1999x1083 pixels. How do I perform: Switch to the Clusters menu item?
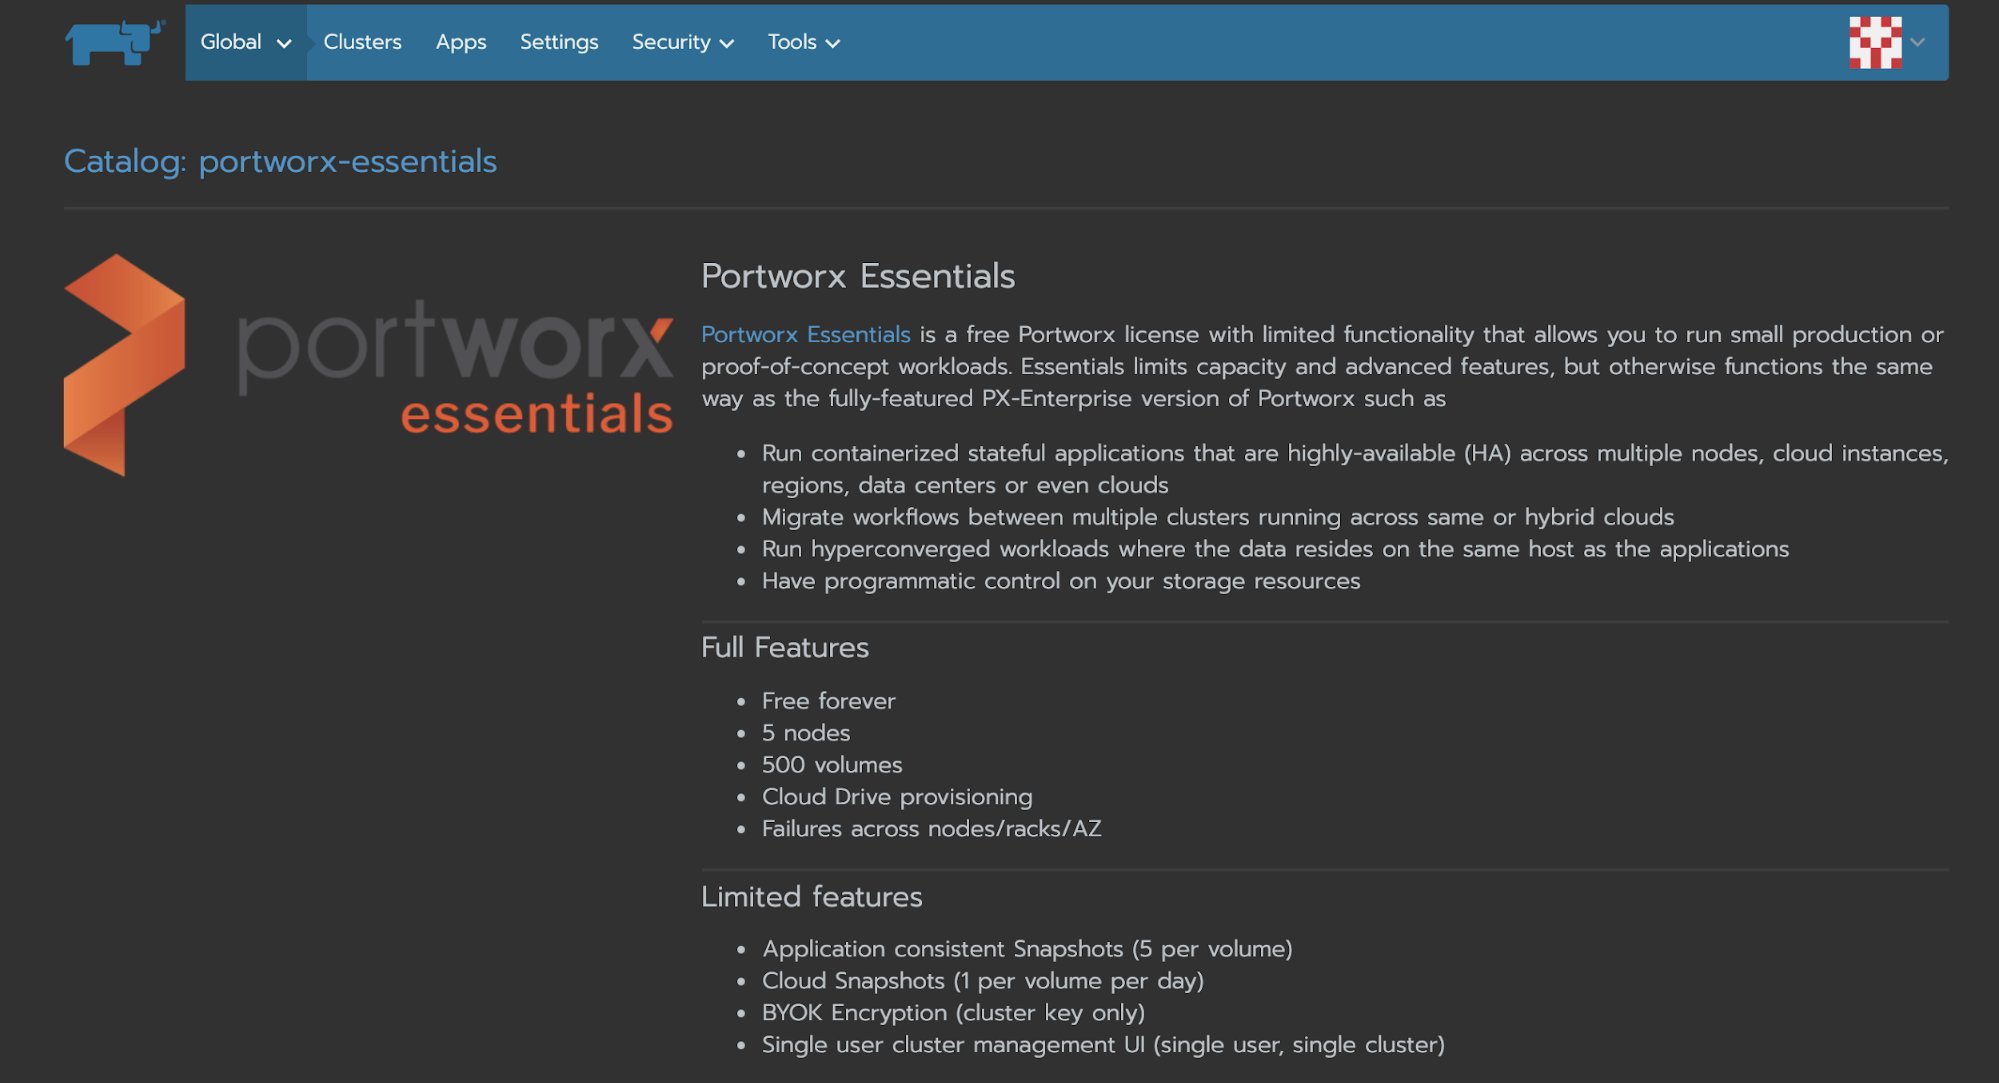[362, 42]
